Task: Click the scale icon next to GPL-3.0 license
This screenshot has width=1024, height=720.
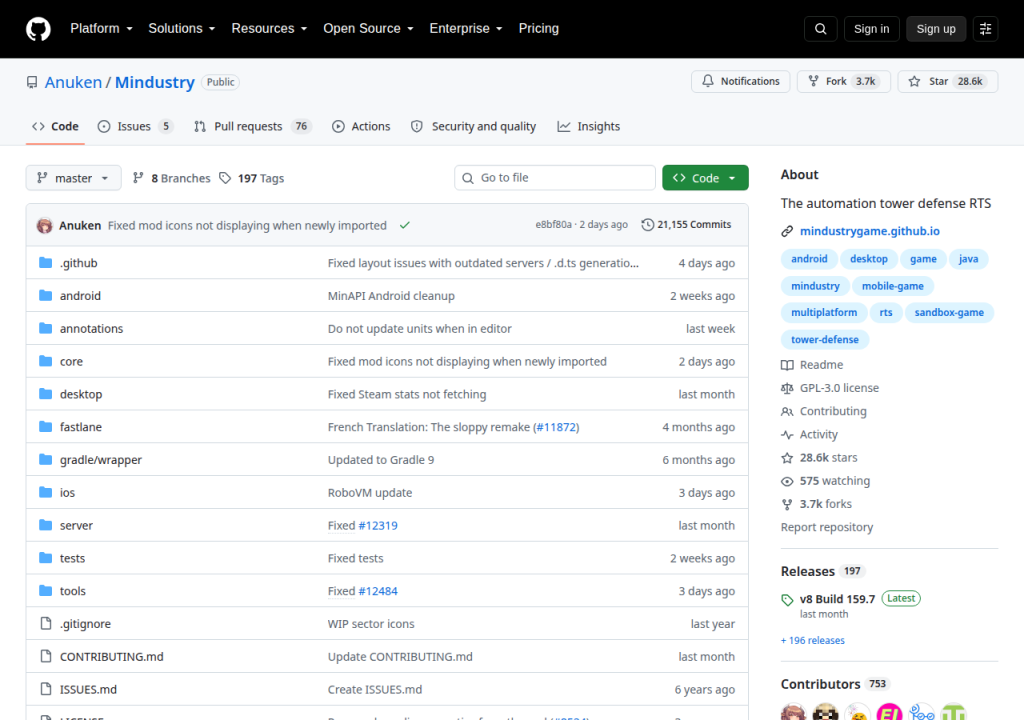Action: [x=787, y=388]
